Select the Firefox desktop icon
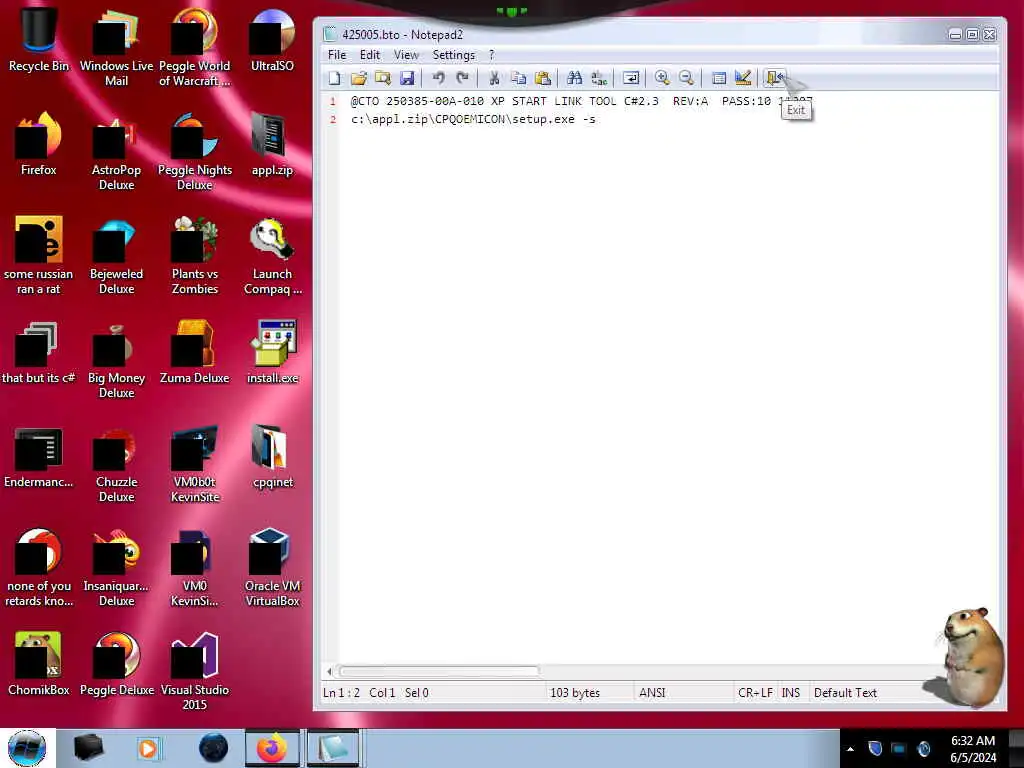 tap(39, 144)
